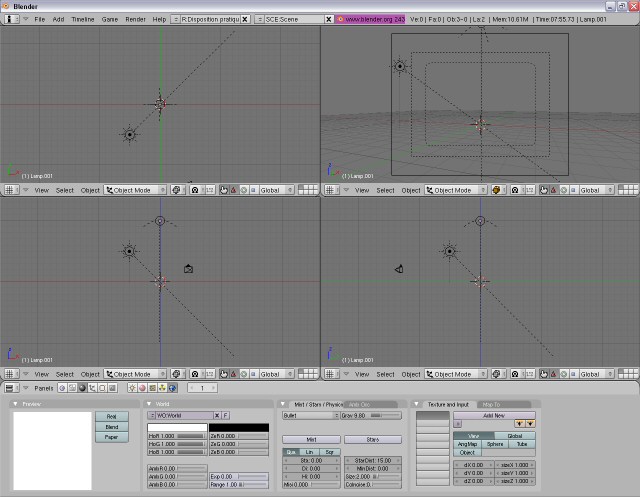Click the 3D manipulator hand icon in top-left viewport

[225, 190]
